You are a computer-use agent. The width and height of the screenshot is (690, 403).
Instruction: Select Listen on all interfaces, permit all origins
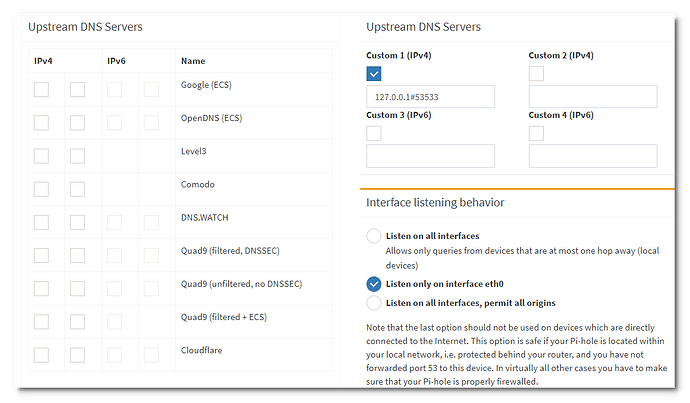coord(374,302)
